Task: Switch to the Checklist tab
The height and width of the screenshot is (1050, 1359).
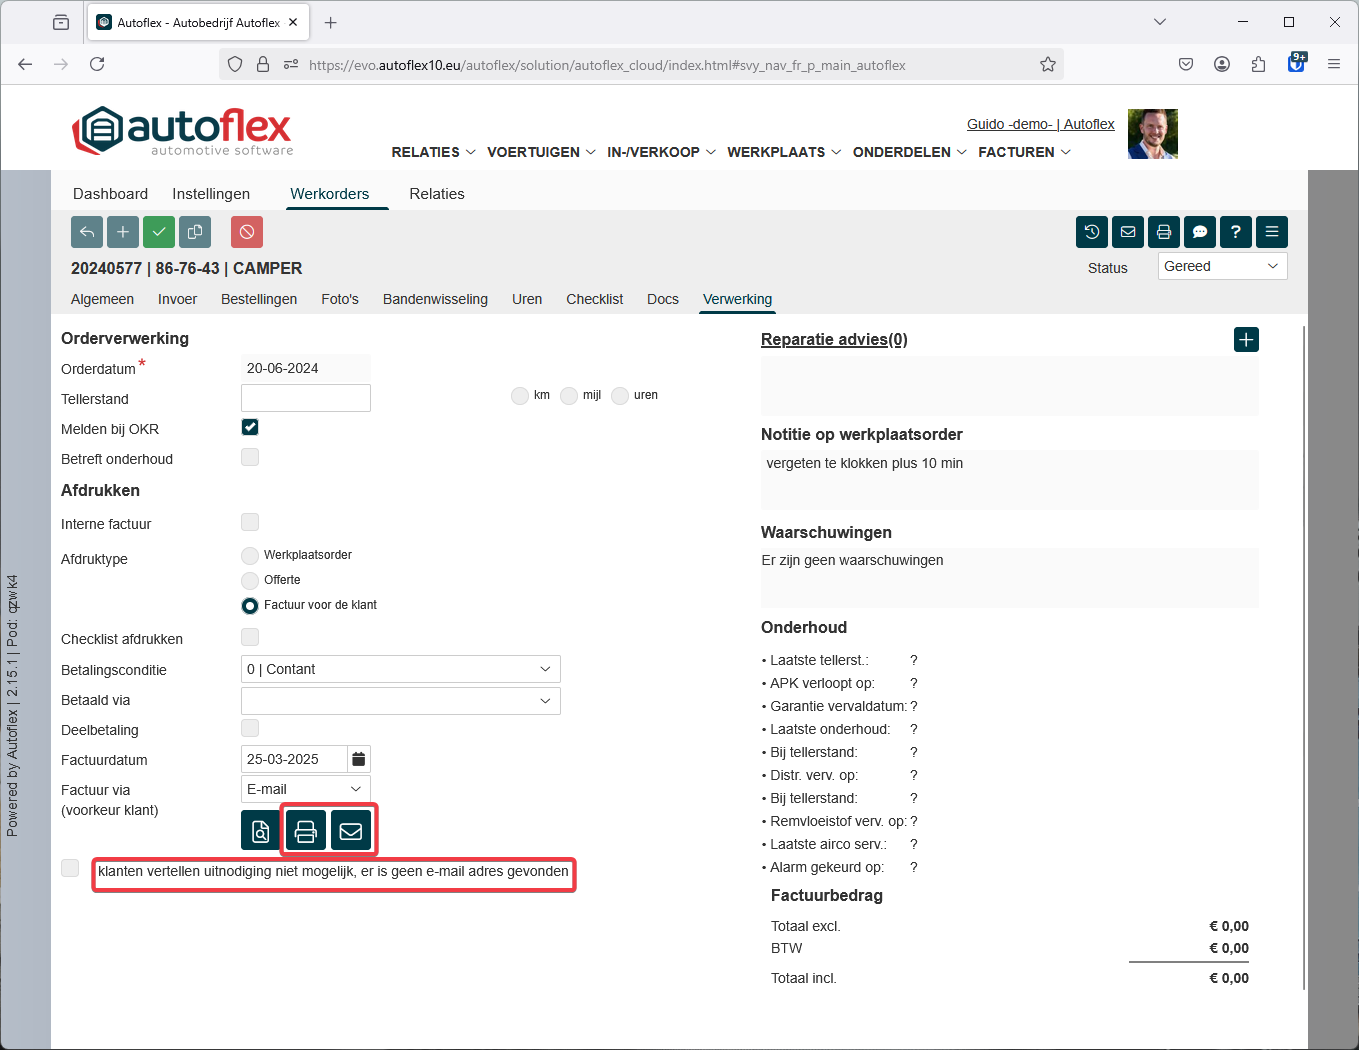Action: click(x=594, y=299)
